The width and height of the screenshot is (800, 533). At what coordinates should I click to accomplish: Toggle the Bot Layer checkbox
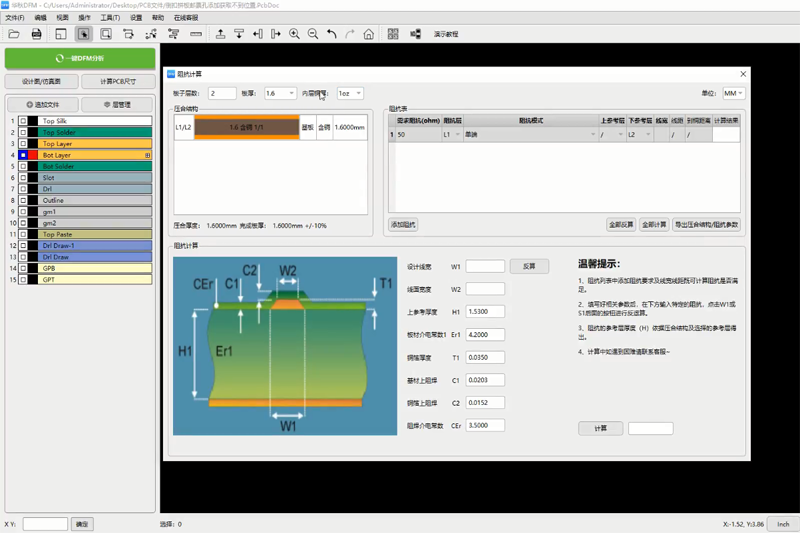23,155
